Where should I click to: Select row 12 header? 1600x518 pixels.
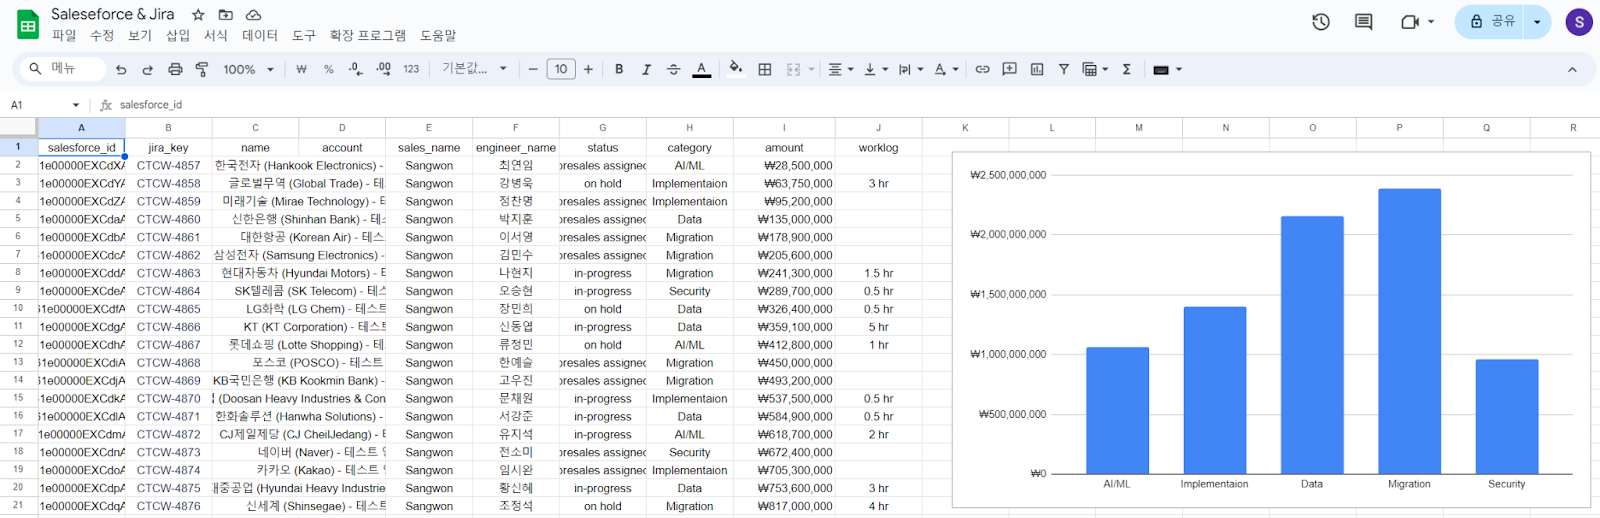point(18,344)
